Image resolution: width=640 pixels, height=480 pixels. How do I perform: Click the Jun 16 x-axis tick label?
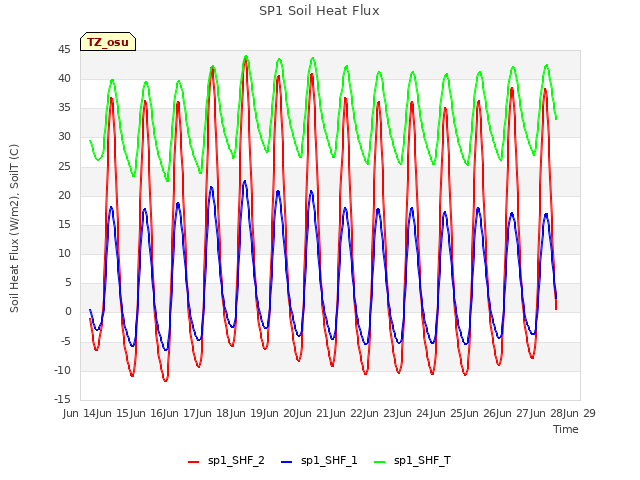(147, 413)
